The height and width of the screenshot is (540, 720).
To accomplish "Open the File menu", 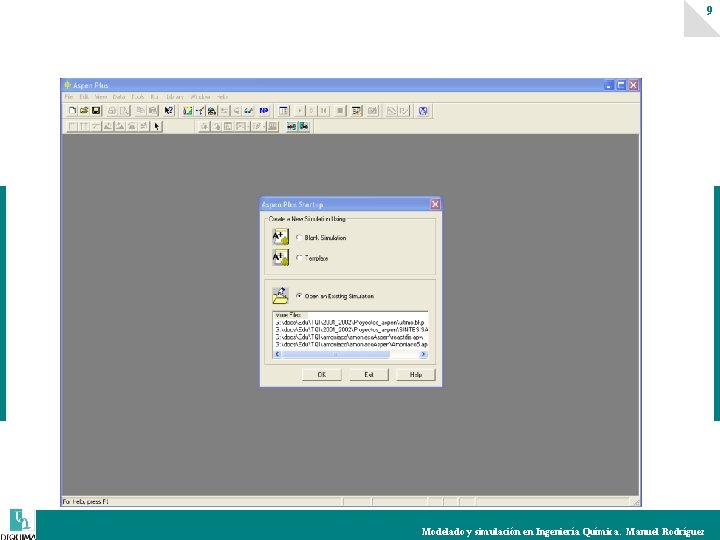I will 69,97.
